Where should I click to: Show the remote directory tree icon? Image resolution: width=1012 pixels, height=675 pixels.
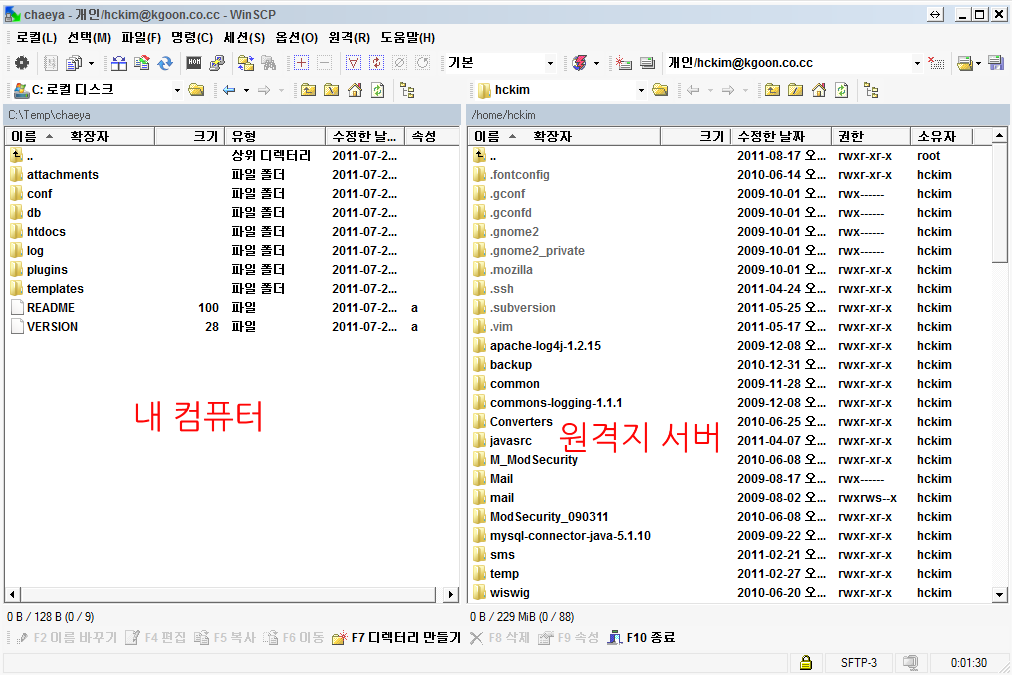coord(871,90)
